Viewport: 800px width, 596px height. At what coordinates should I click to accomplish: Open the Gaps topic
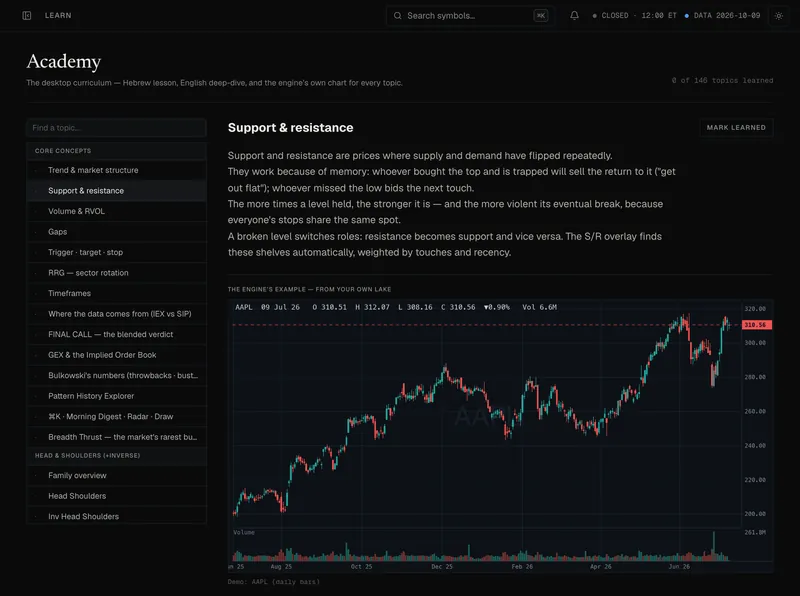tap(116, 232)
